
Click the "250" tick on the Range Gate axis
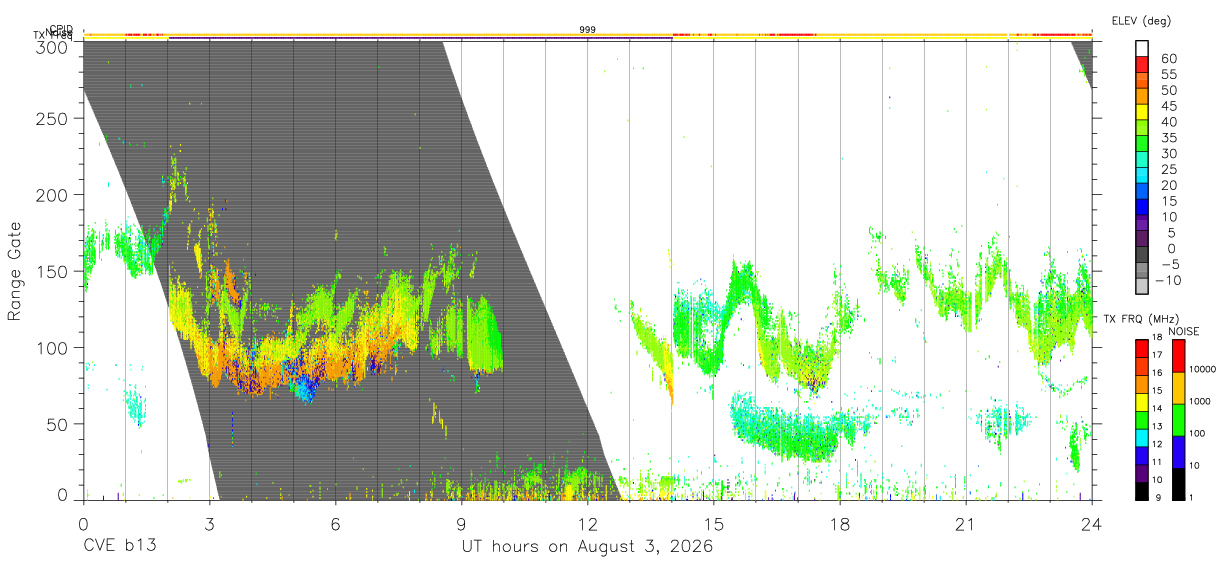coord(51,118)
